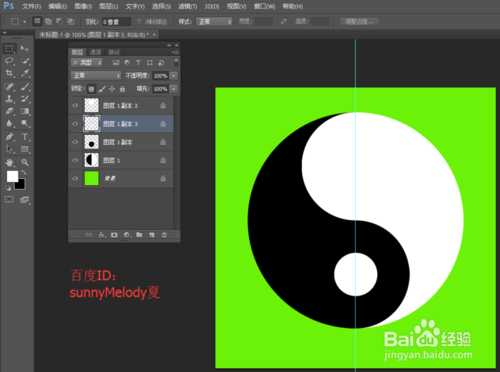Expand the layer fill slider arrow

(174, 89)
